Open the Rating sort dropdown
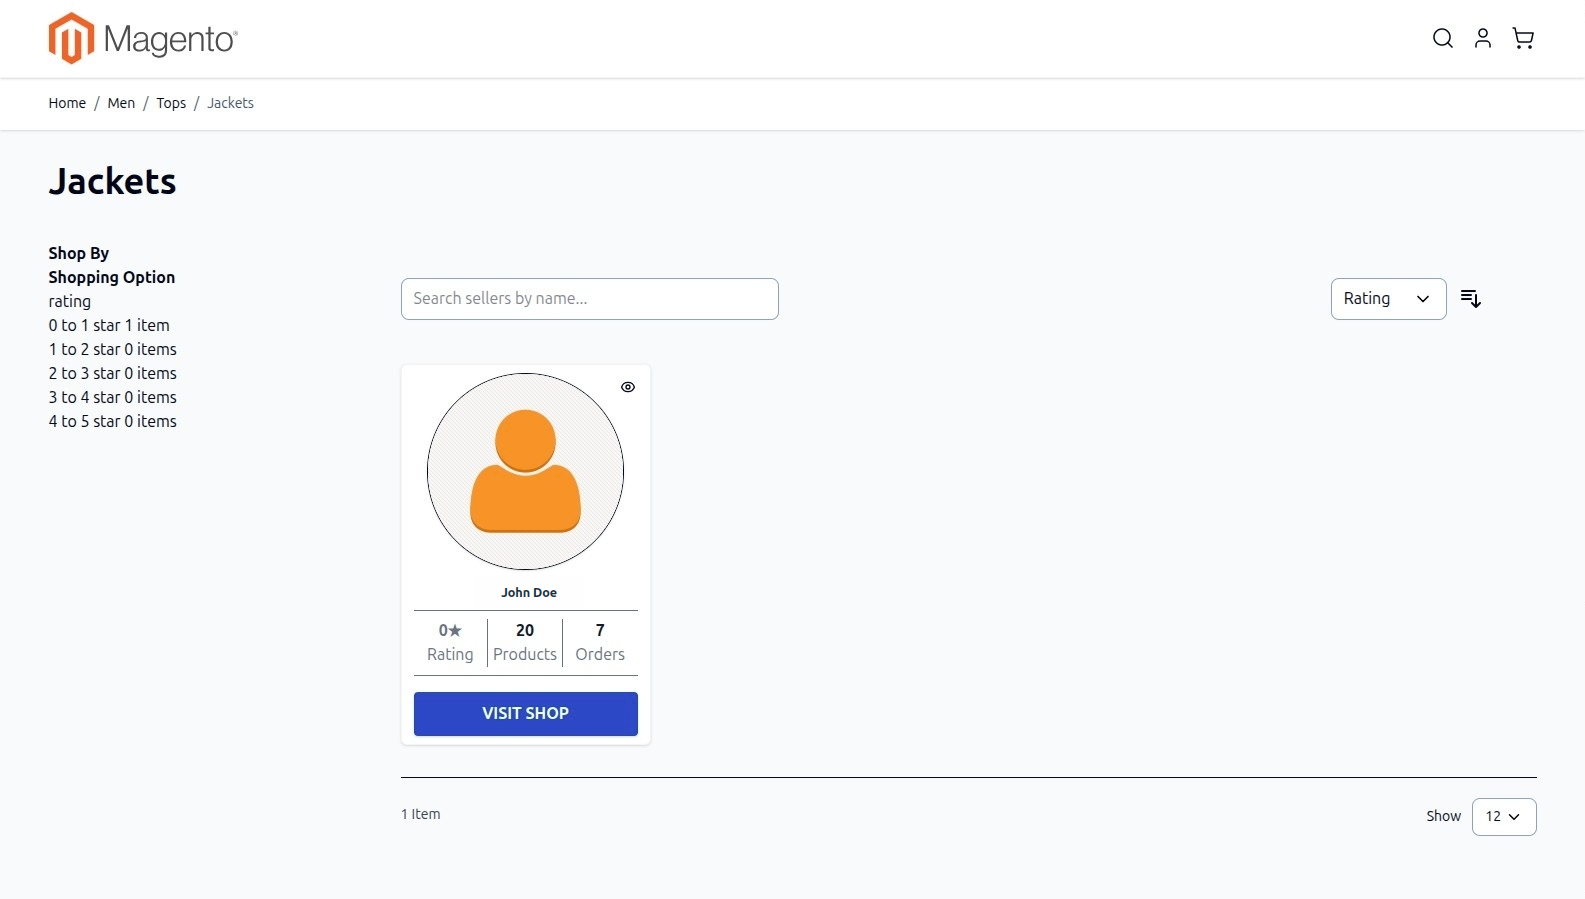1585x899 pixels. (1388, 299)
